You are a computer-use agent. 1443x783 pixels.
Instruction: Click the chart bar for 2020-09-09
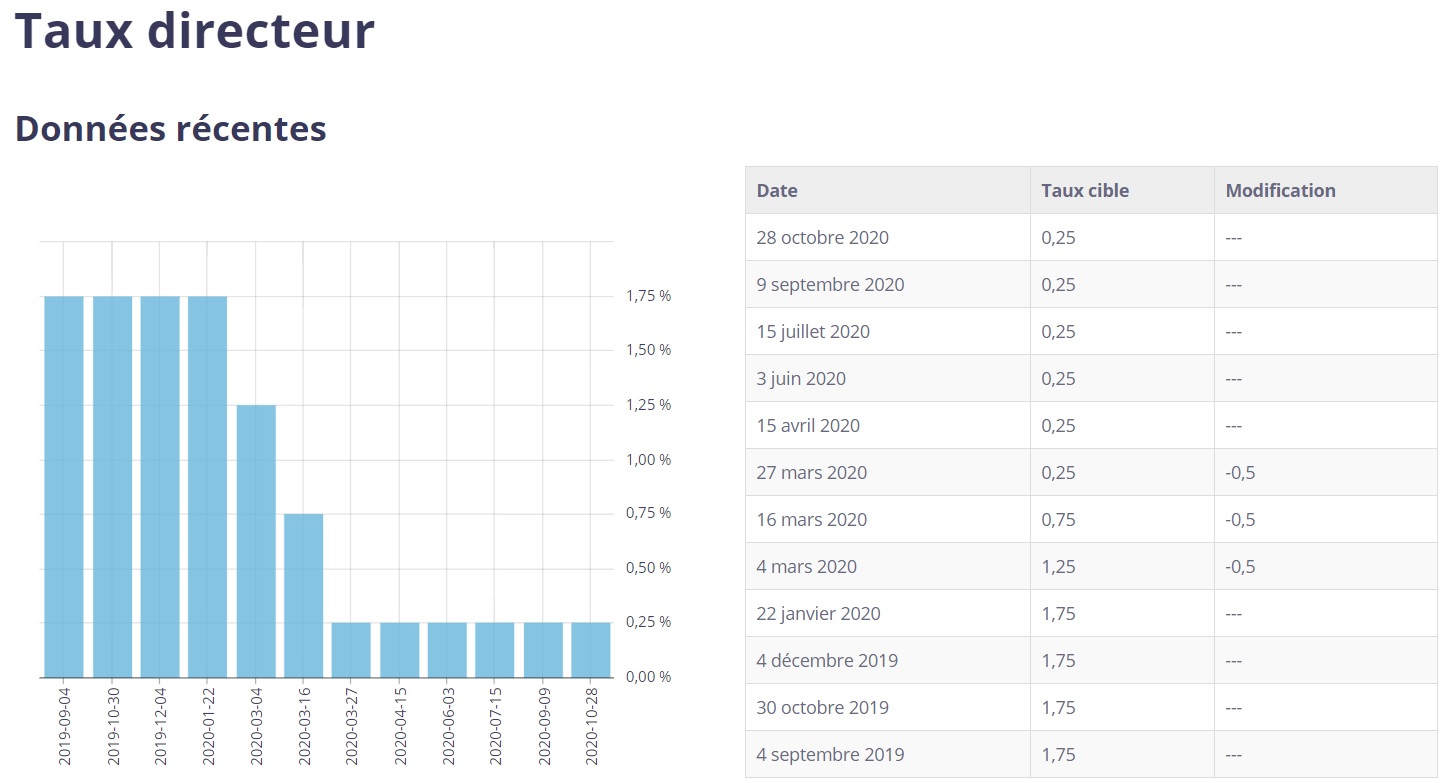[x=543, y=650]
